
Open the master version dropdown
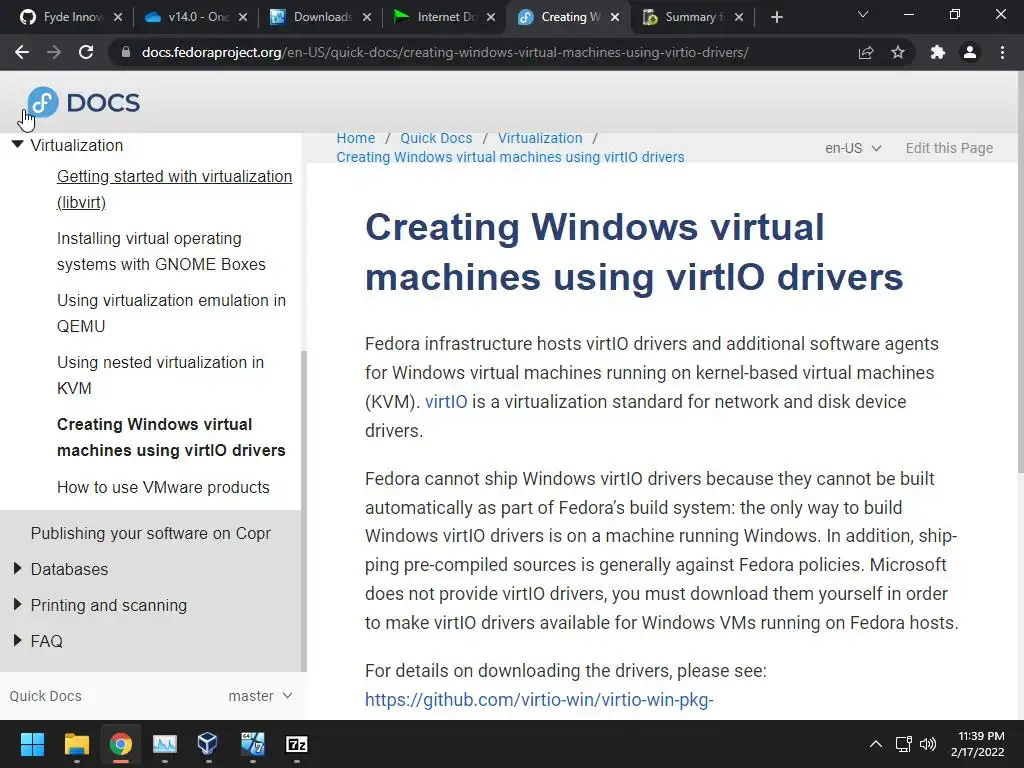point(260,696)
